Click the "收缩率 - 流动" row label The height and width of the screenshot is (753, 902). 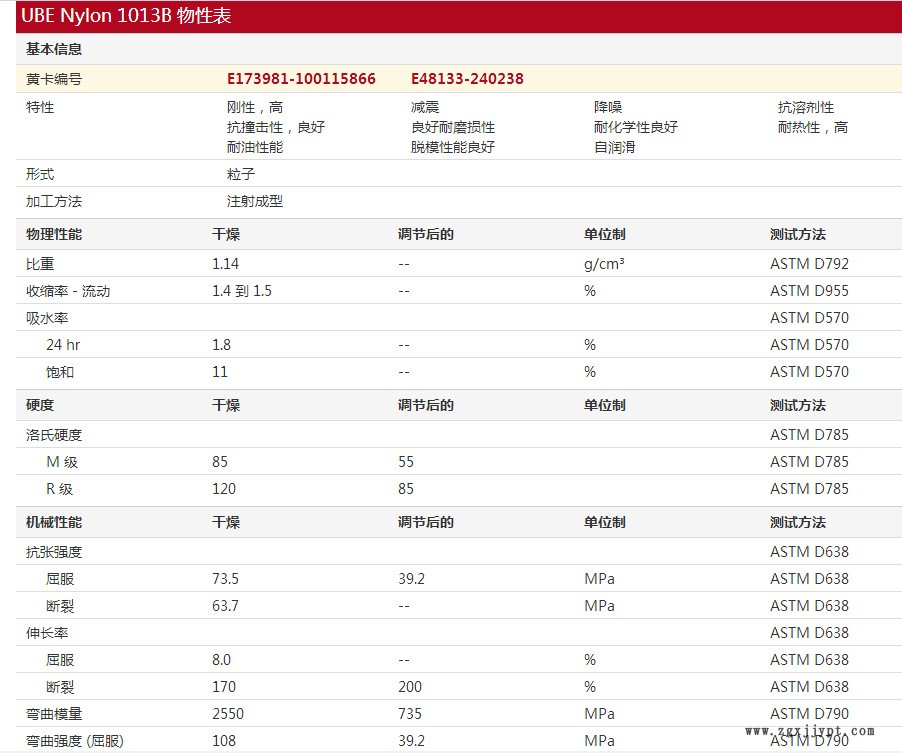68,291
